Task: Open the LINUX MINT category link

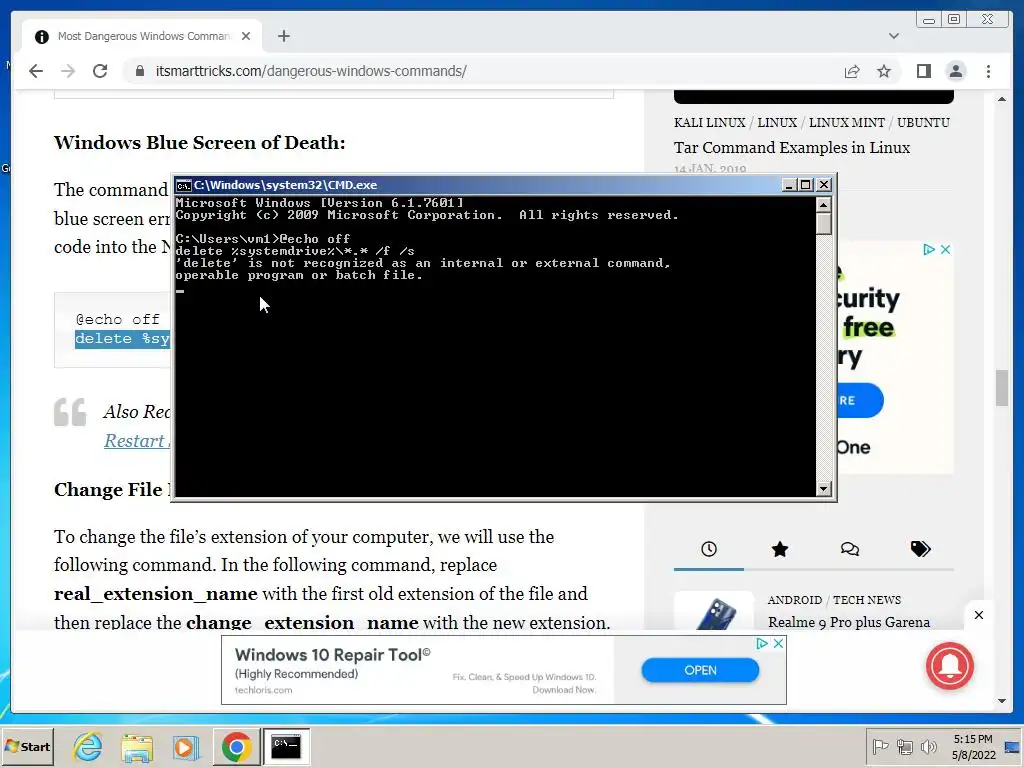Action: click(x=846, y=123)
